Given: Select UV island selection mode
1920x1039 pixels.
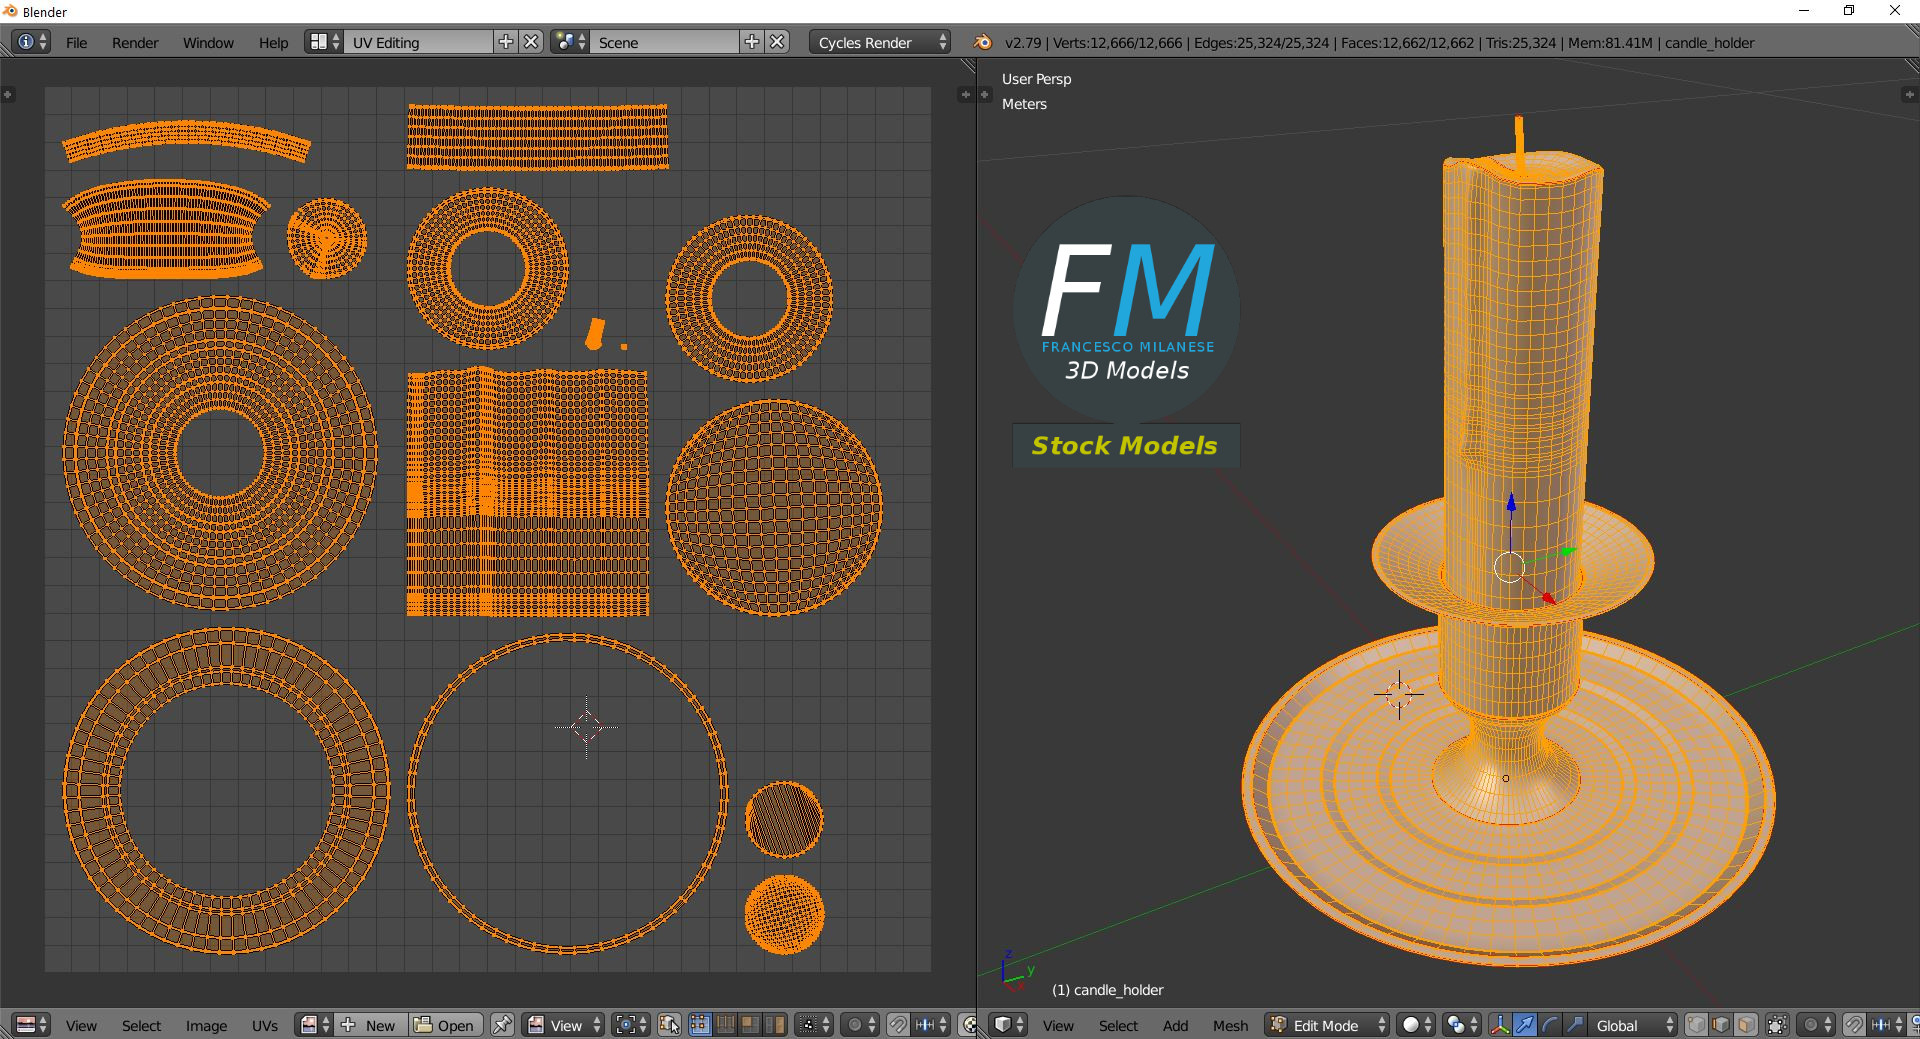Looking at the screenshot, I should 774,1025.
